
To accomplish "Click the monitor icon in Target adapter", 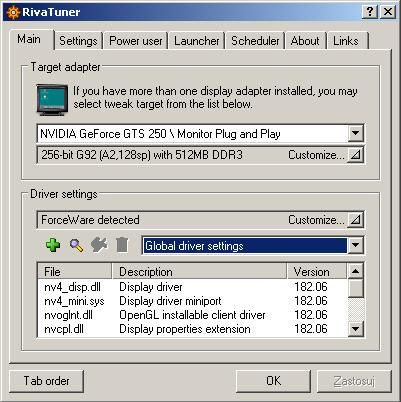I will (52, 100).
